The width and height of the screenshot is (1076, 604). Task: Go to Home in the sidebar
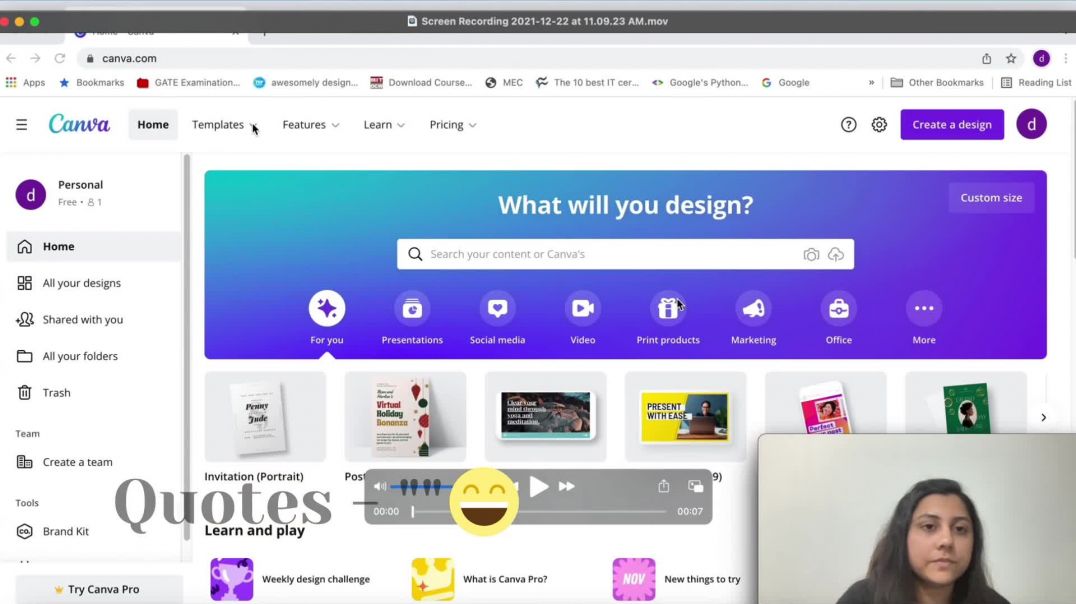[93, 246]
